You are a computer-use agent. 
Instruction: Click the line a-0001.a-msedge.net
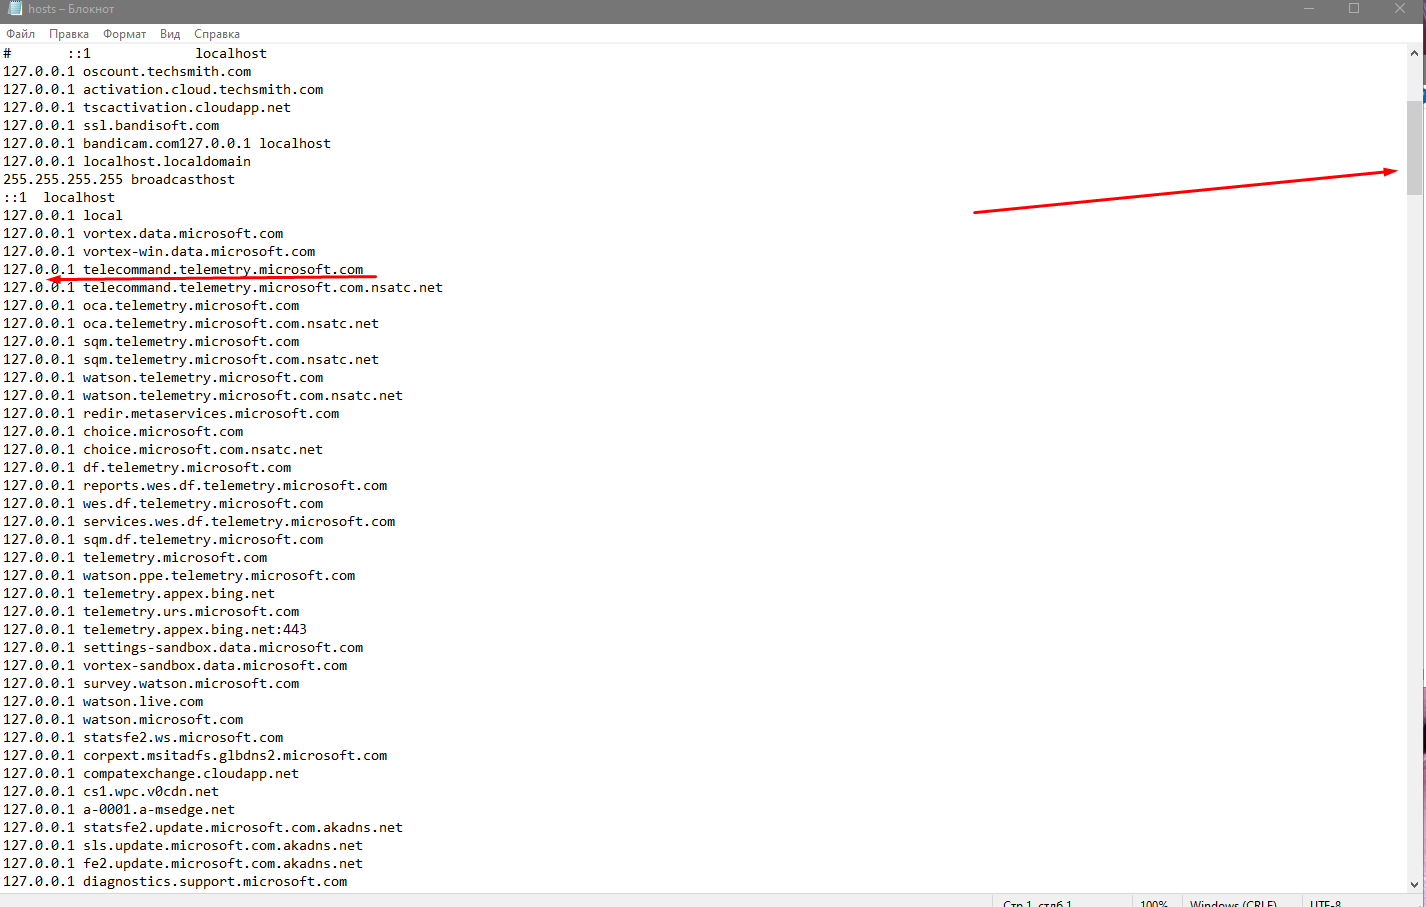click(119, 810)
